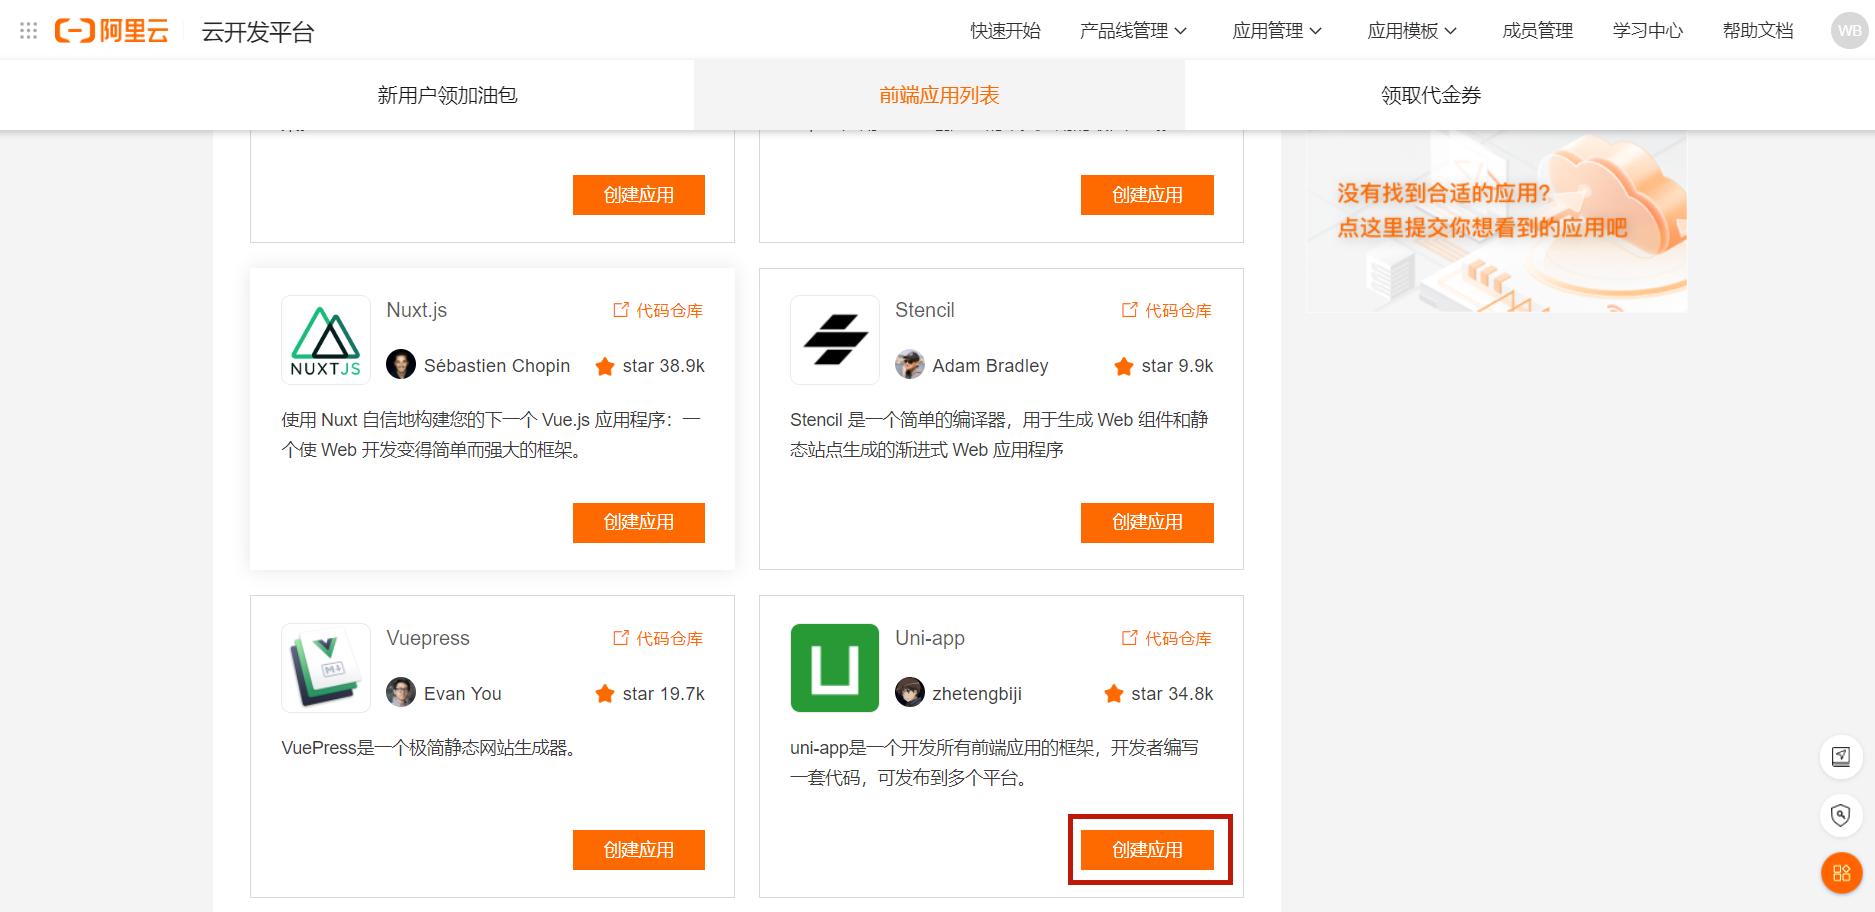Open Vuepress code repository link
This screenshot has width=1875, height=912.
(x=658, y=638)
